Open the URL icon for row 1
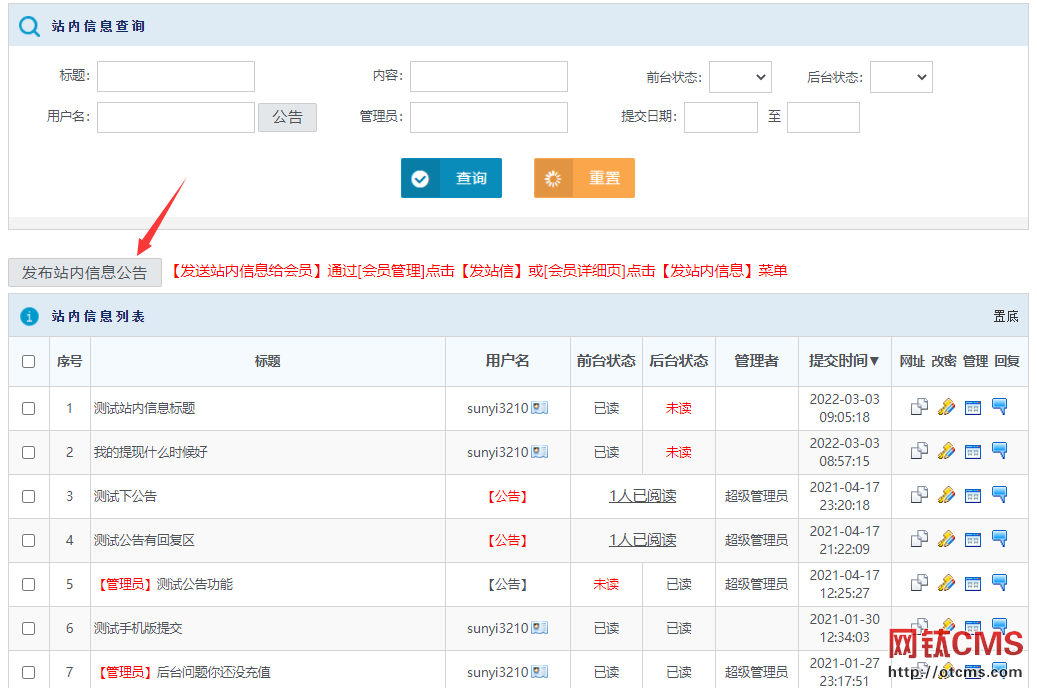 click(x=918, y=408)
